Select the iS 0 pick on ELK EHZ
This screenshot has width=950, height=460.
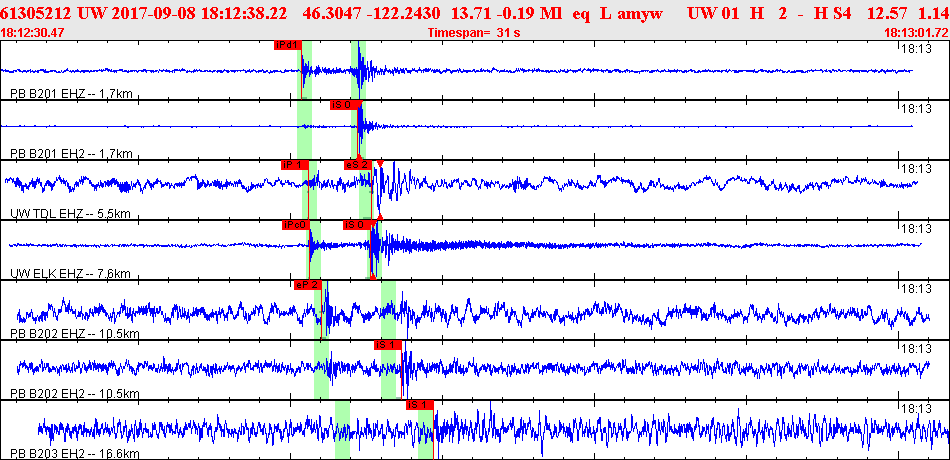click(356, 225)
